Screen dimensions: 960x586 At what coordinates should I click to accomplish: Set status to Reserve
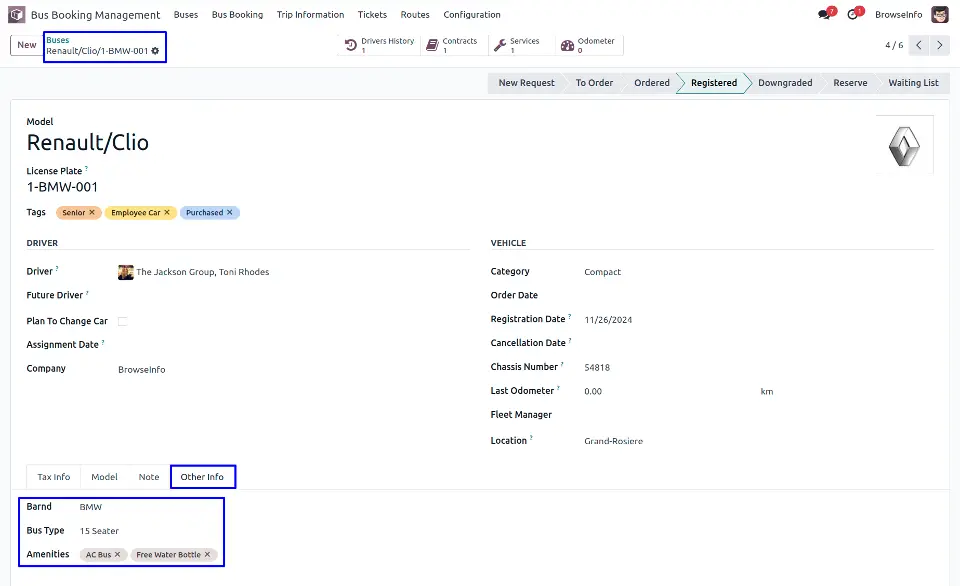point(850,83)
